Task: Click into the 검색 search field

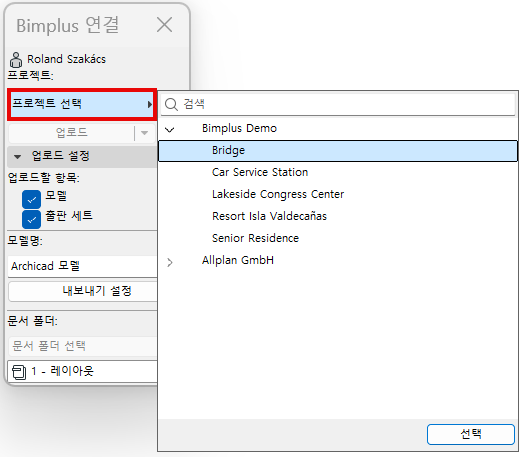Action: click(x=338, y=104)
